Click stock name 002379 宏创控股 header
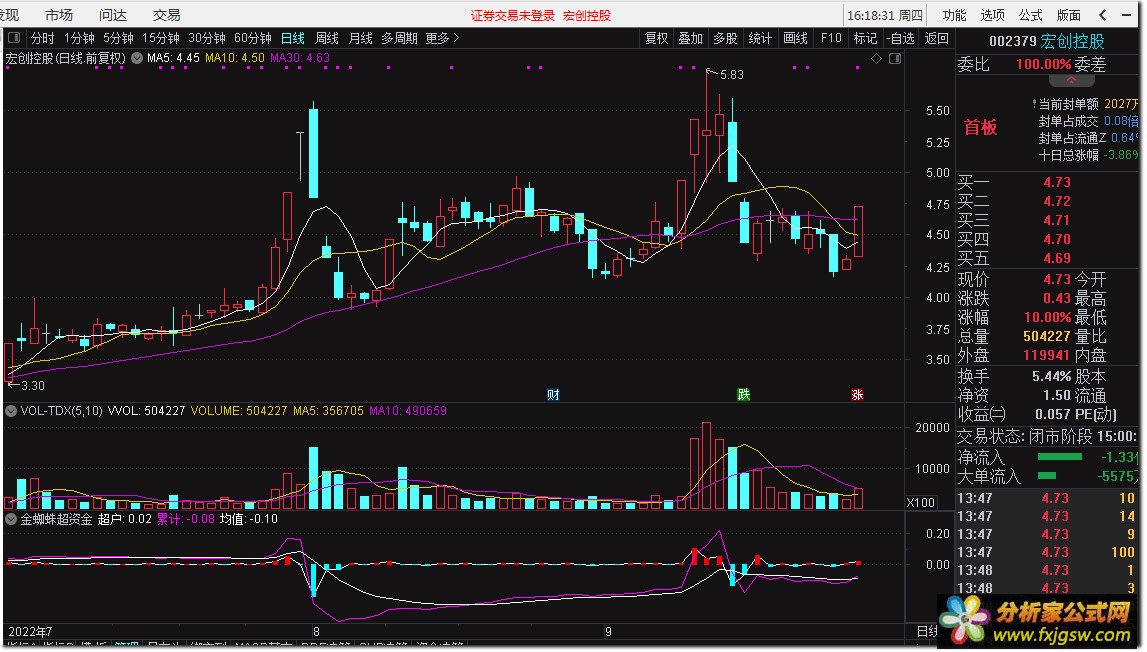This screenshot has height=652, width=1147. [x=1046, y=41]
